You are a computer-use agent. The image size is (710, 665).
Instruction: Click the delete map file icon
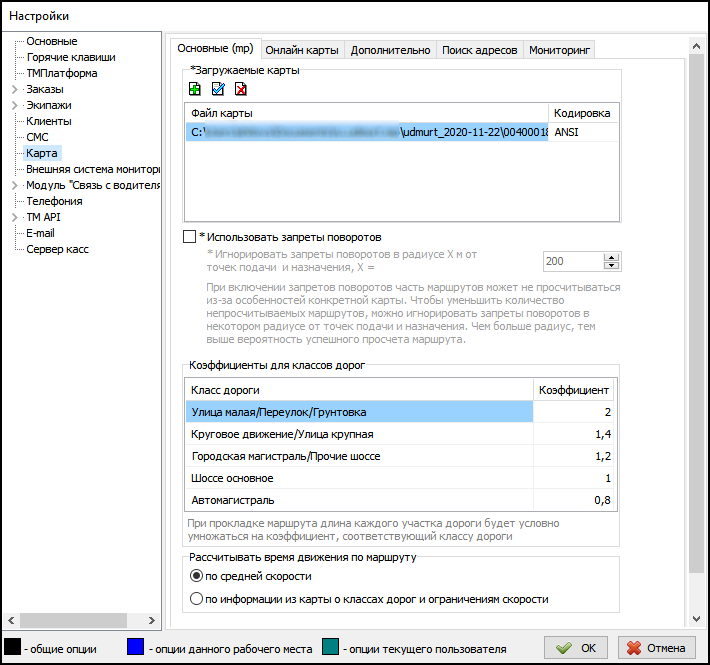tap(241, 89)
